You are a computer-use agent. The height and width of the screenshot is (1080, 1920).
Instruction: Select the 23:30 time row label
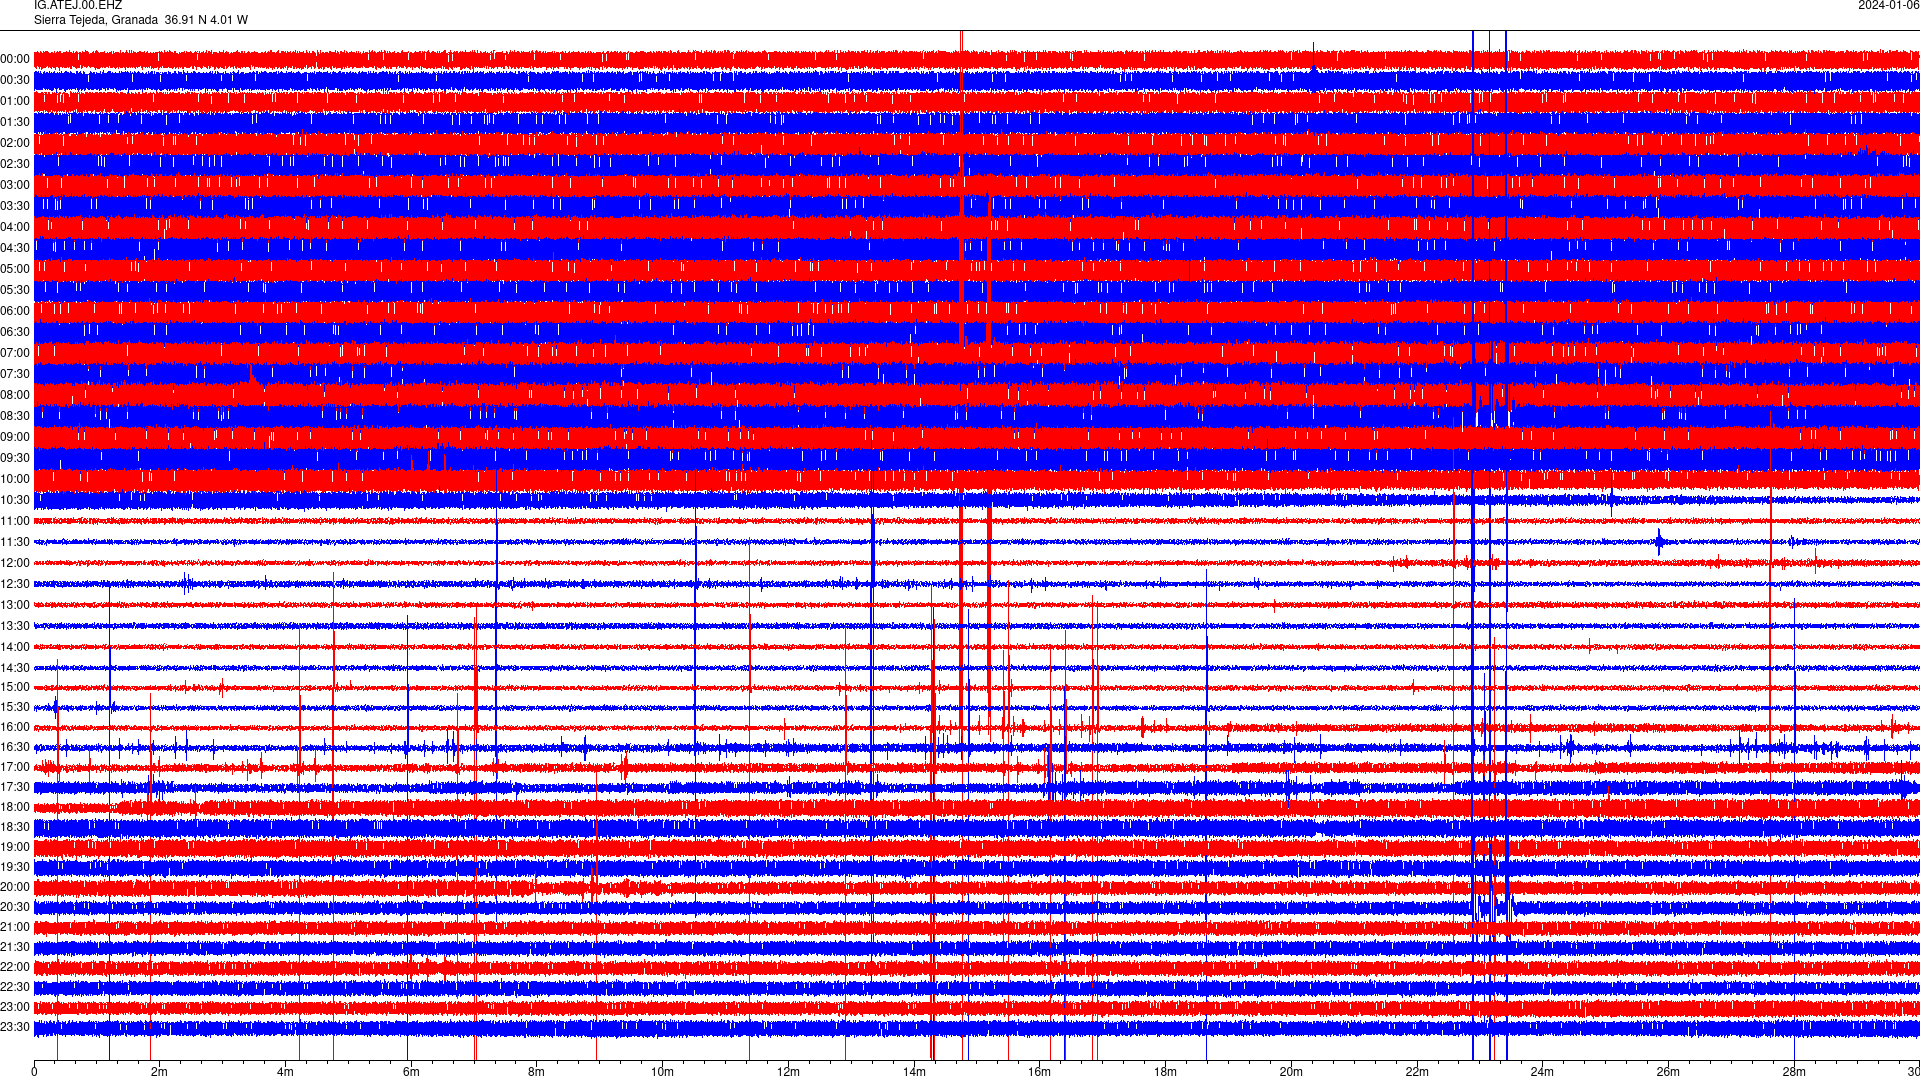point(15,1027)
